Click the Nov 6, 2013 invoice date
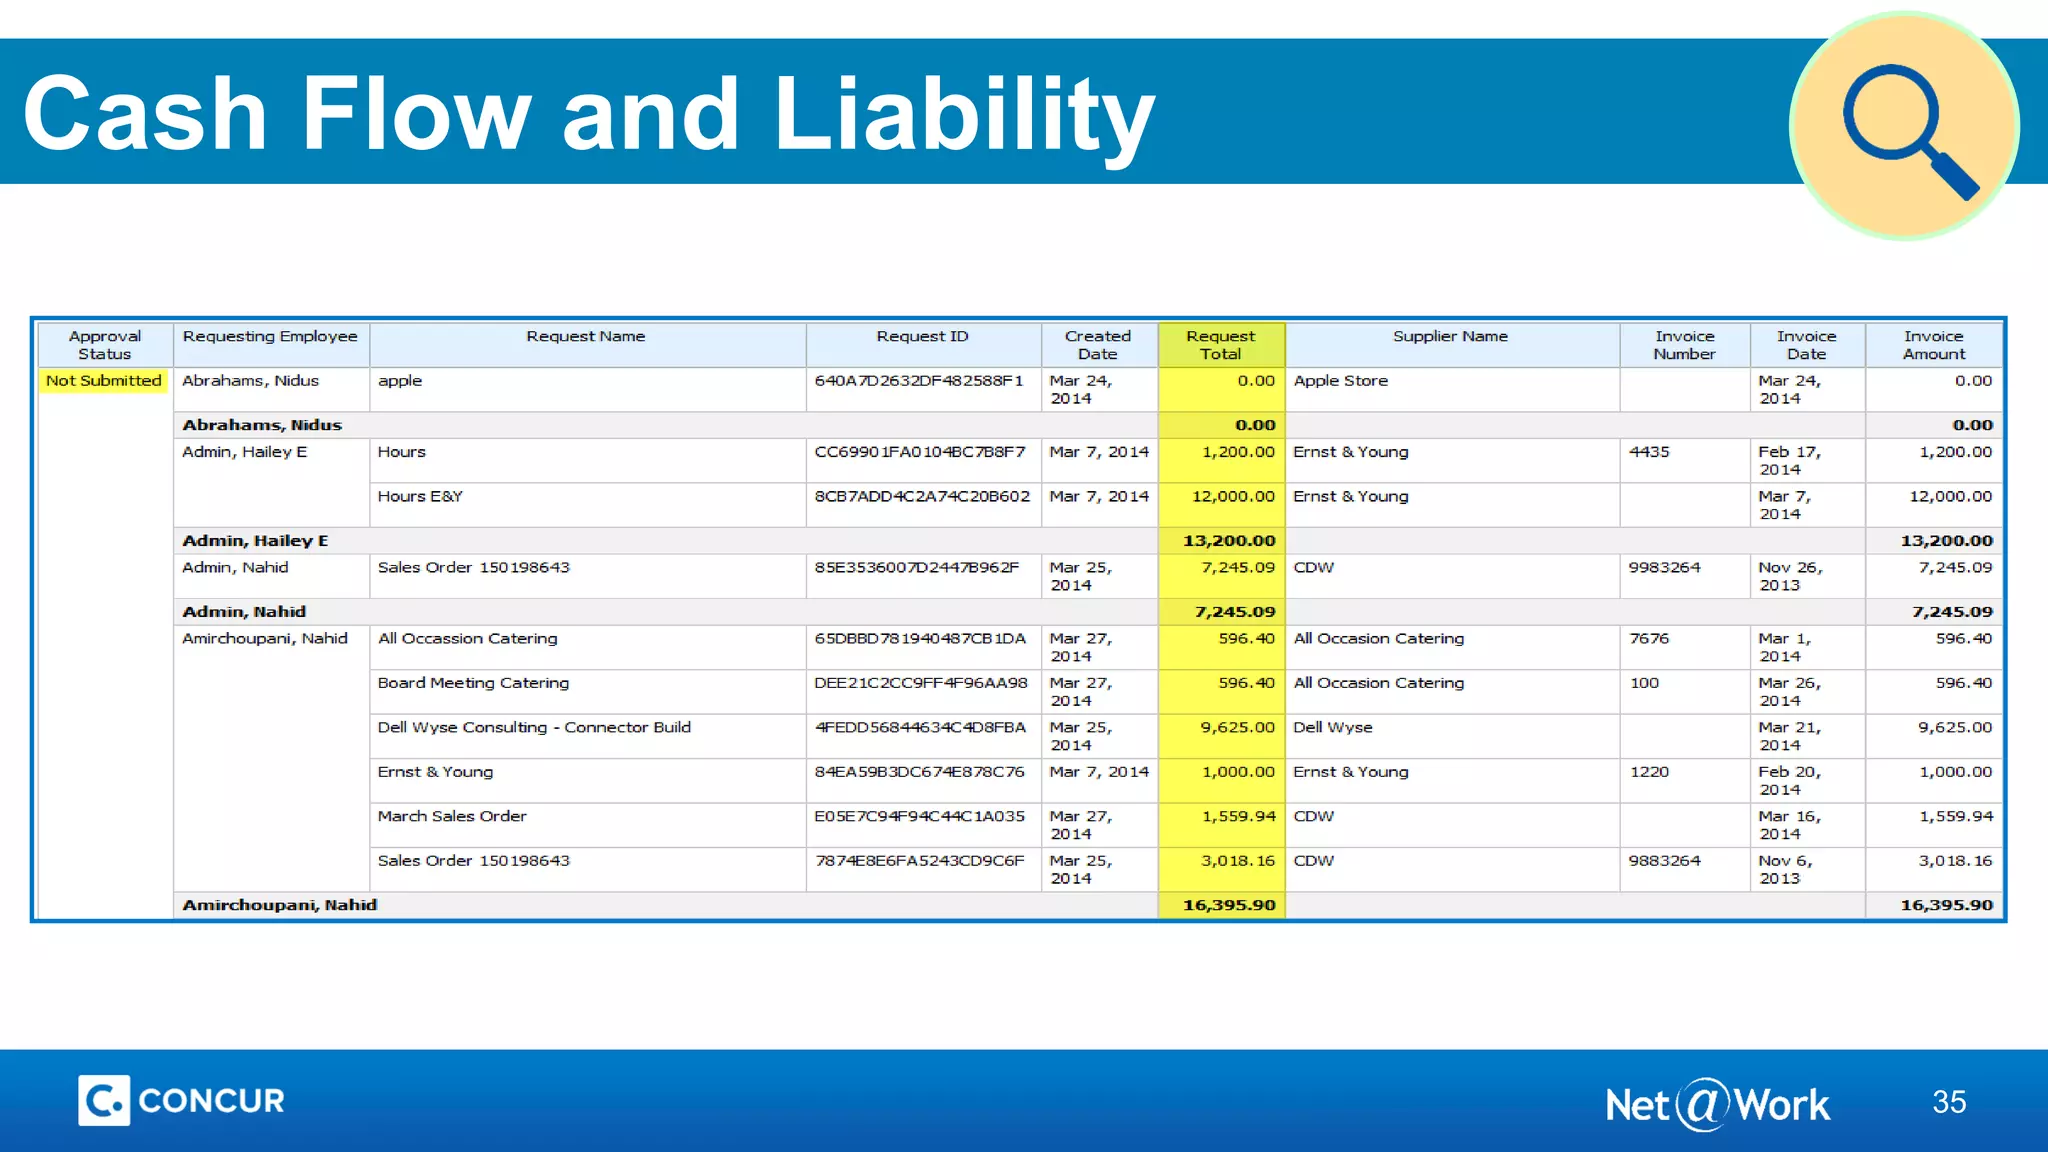The image size is (2048, 1152). coord(1785,870)
